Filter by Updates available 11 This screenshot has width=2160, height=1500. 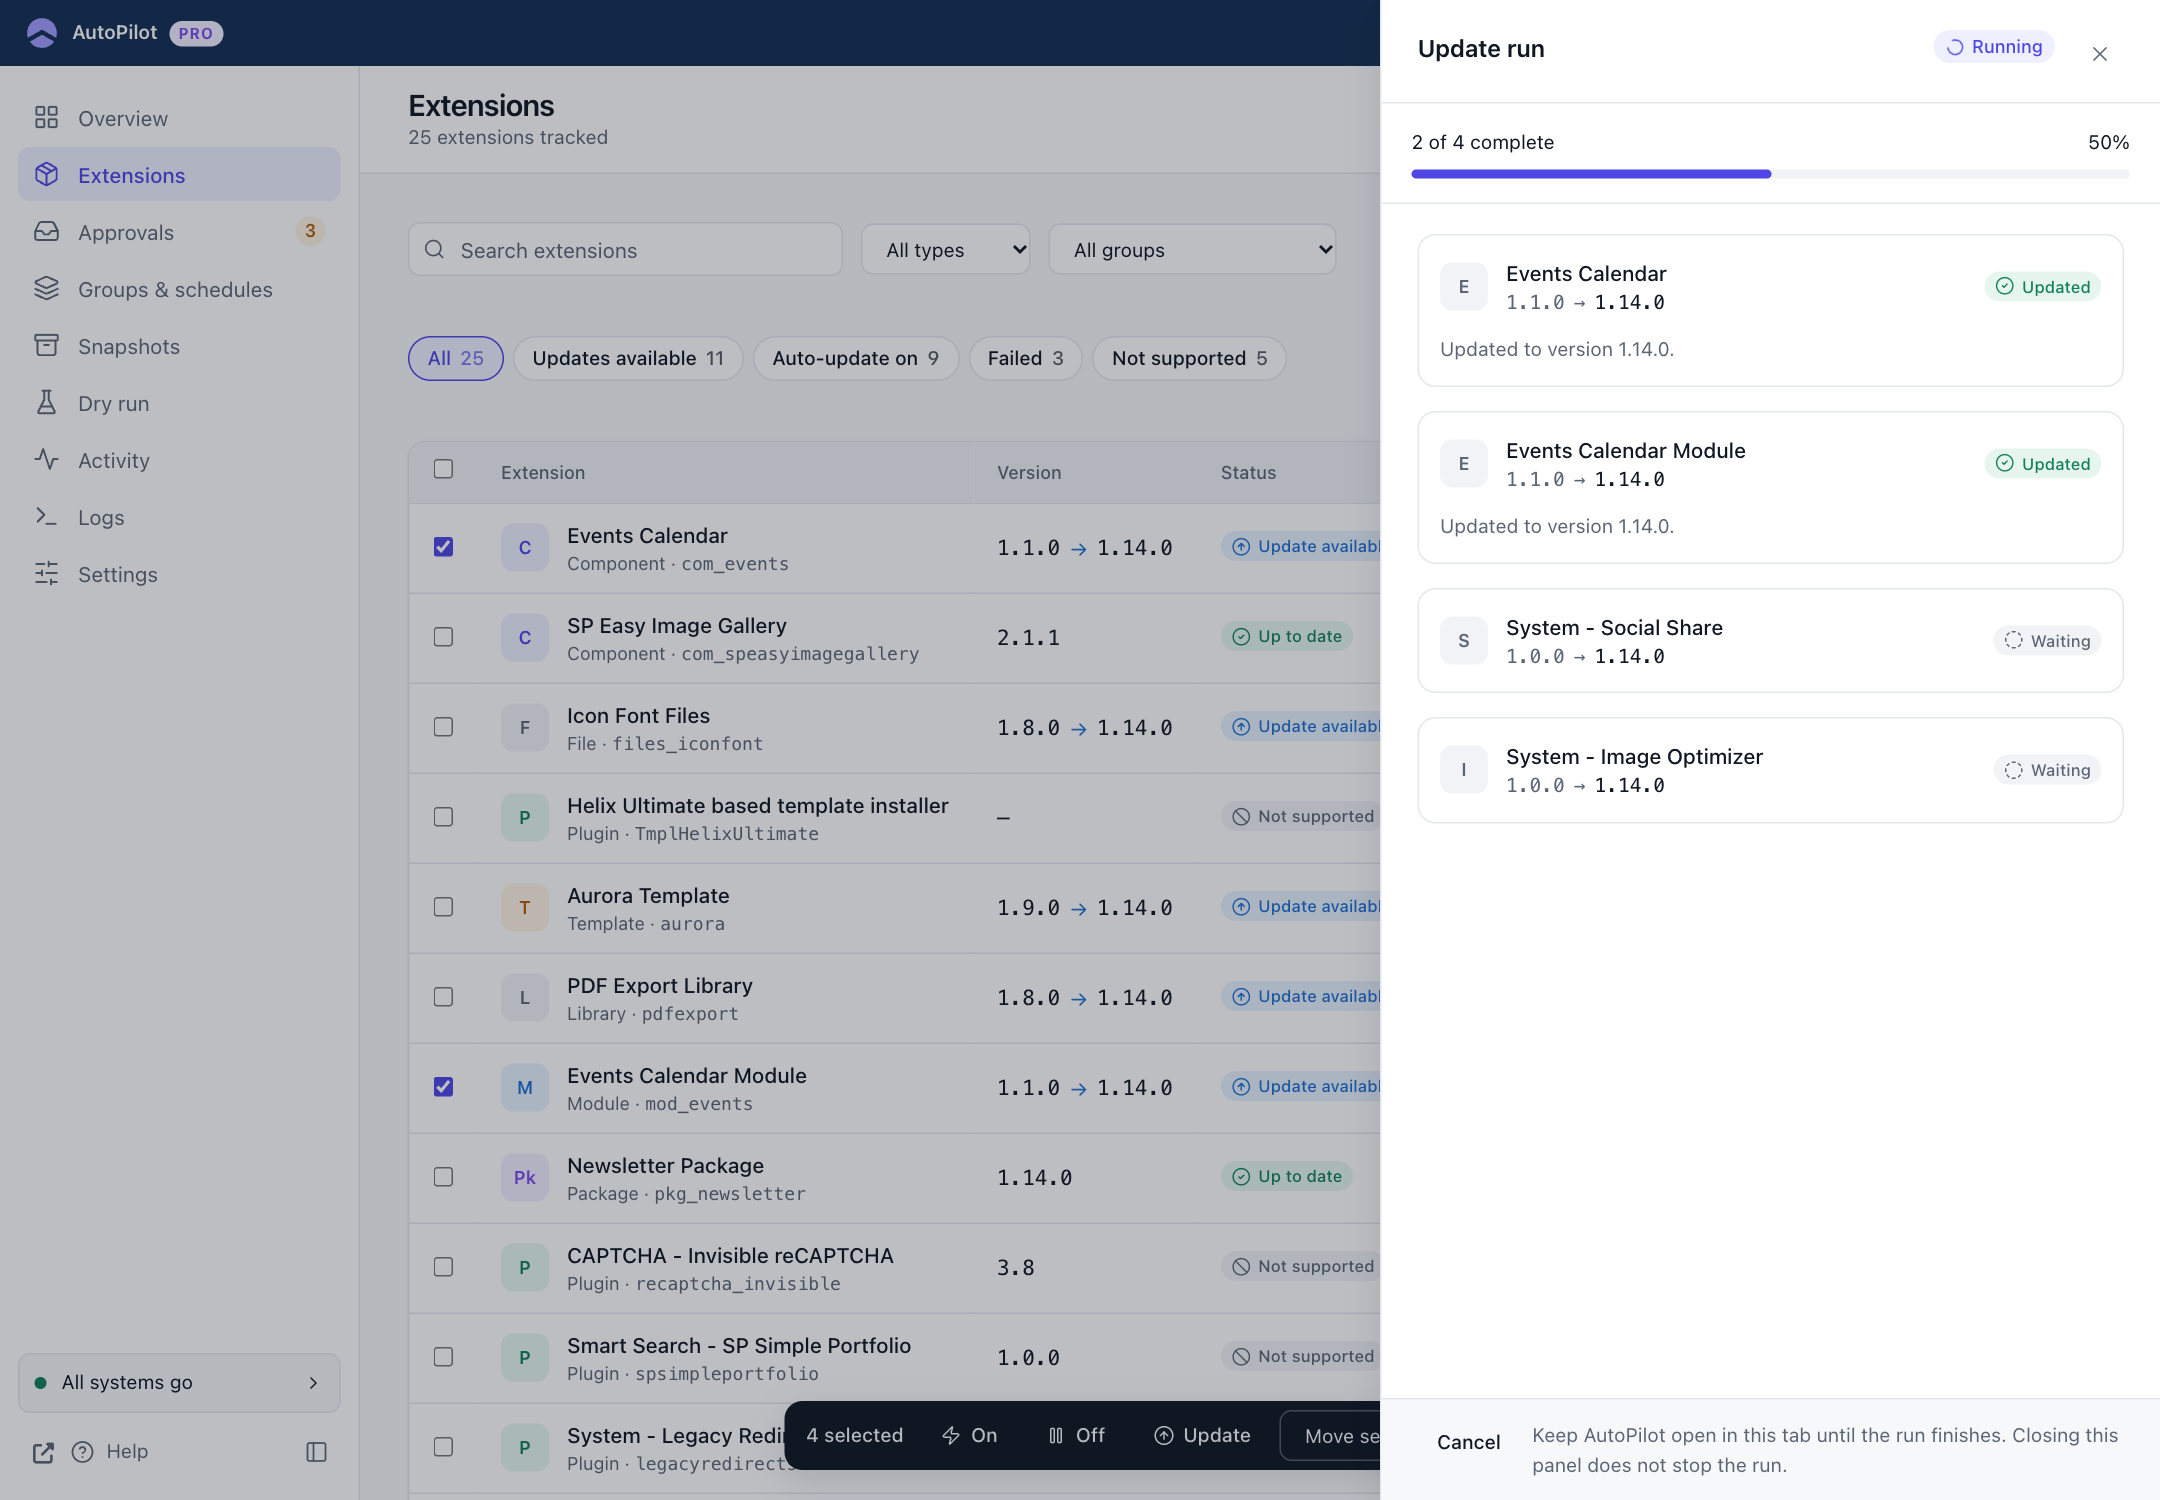(628, 358)
